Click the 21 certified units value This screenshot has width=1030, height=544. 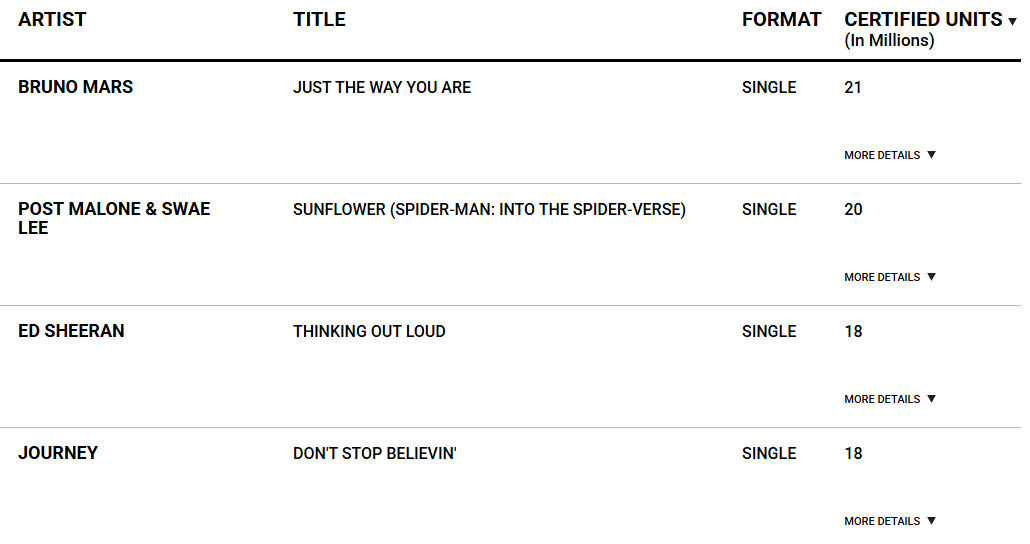(x=853, y=87)
